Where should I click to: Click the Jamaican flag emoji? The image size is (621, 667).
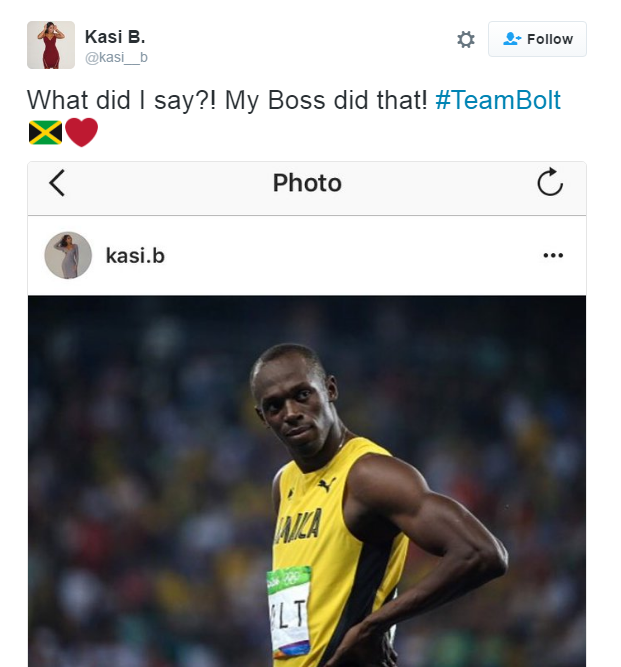[x=45, y=132]
